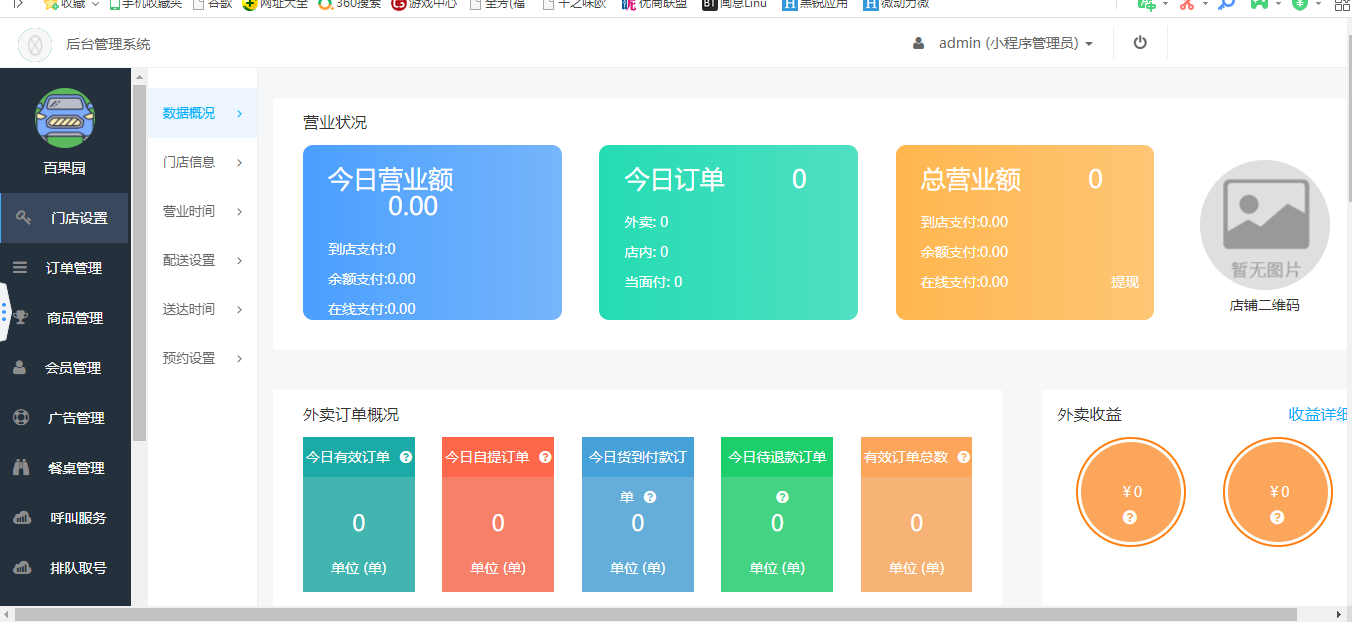Click the user icon beside 会员管理
Viewport: 1352px width, 622px height.
20,368
